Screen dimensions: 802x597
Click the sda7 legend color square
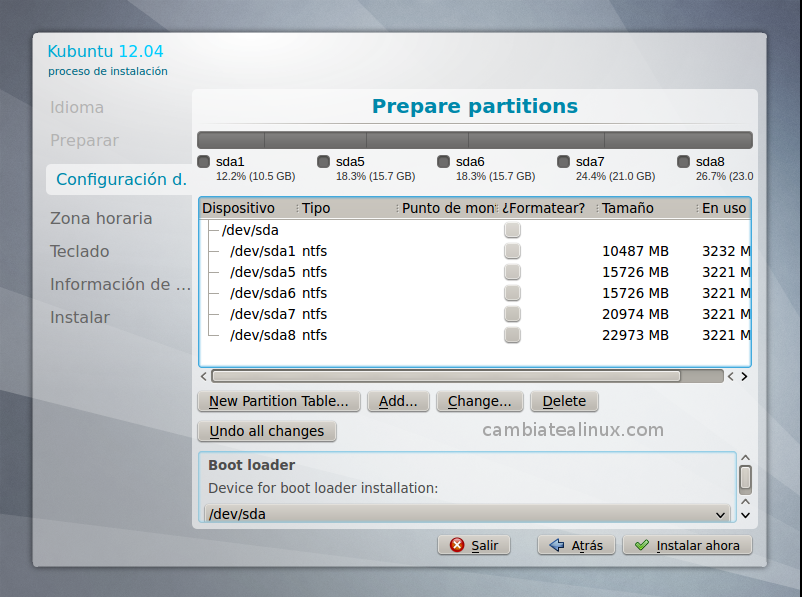pos(563,162)
